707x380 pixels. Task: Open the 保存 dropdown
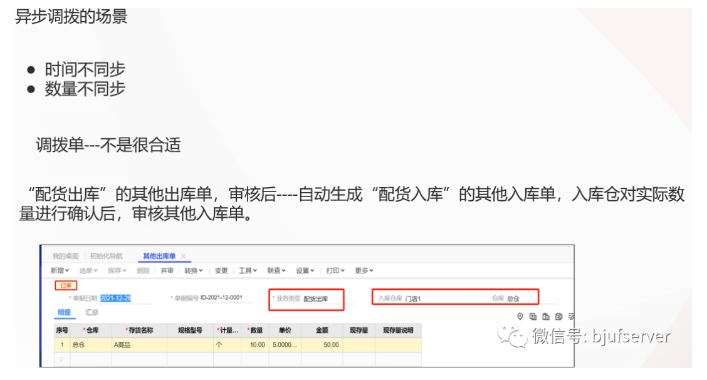tap(117, 270)
